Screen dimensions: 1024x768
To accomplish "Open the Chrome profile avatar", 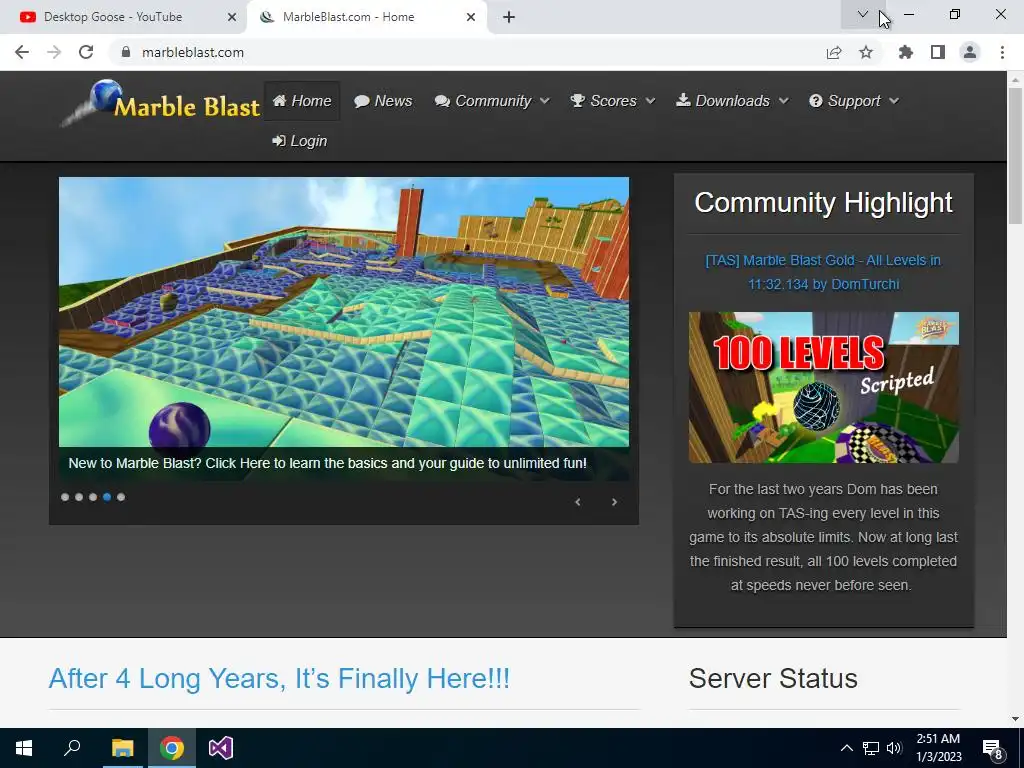I will point(970,52).
